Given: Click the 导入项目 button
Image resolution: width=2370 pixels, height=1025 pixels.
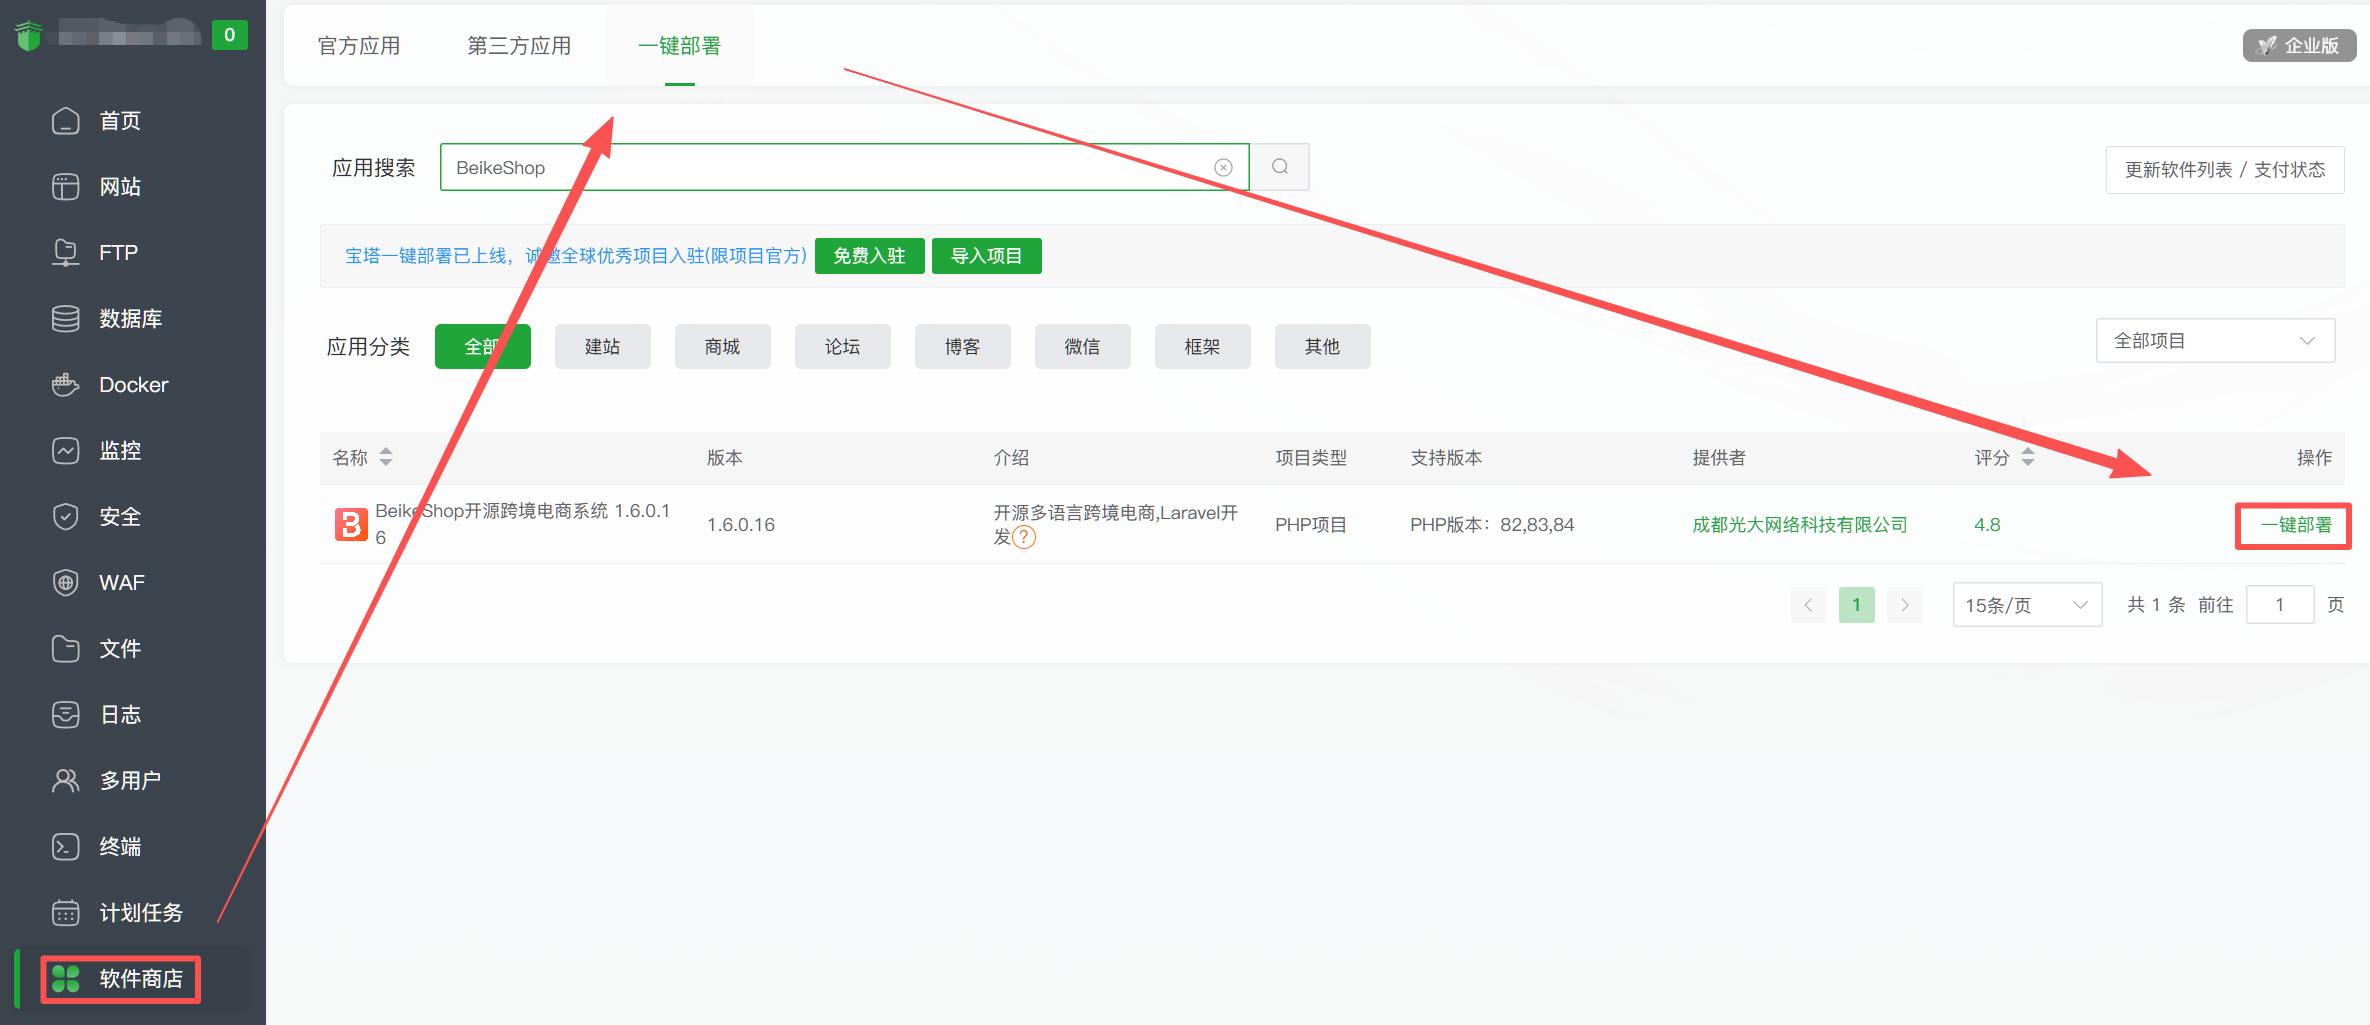Looking at the screenshot, I should point(987,256).
